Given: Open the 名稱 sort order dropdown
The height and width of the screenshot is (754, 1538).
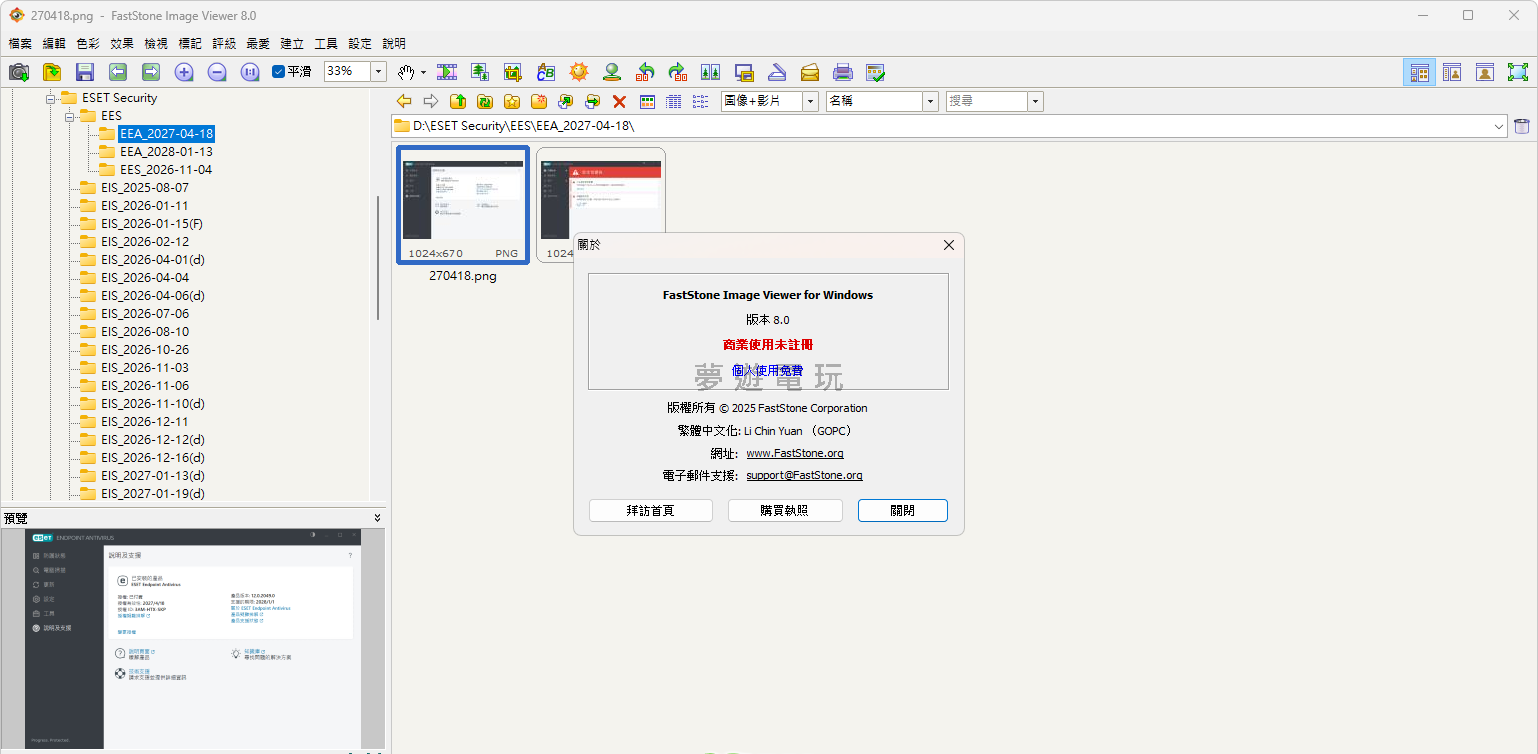Looking at the screenshot, I should tap(930, 101).
